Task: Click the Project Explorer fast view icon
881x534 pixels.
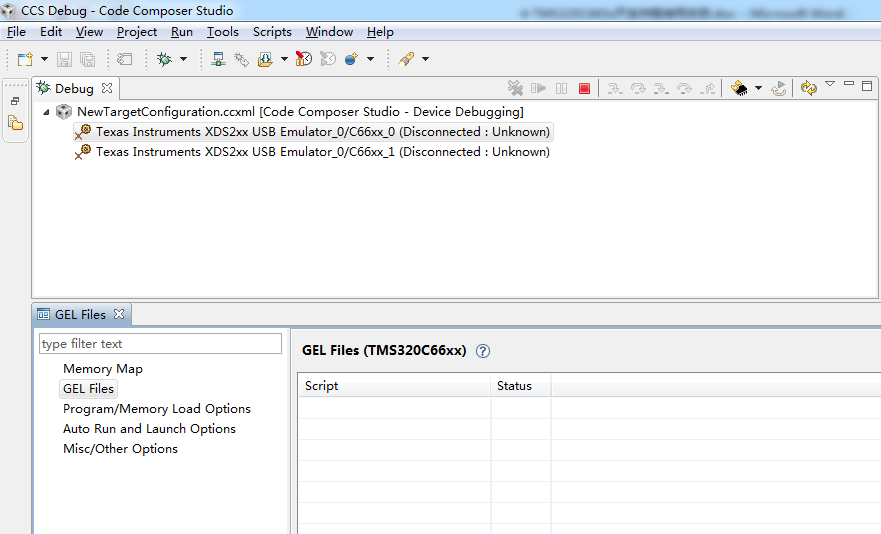Action: (16, 123)
